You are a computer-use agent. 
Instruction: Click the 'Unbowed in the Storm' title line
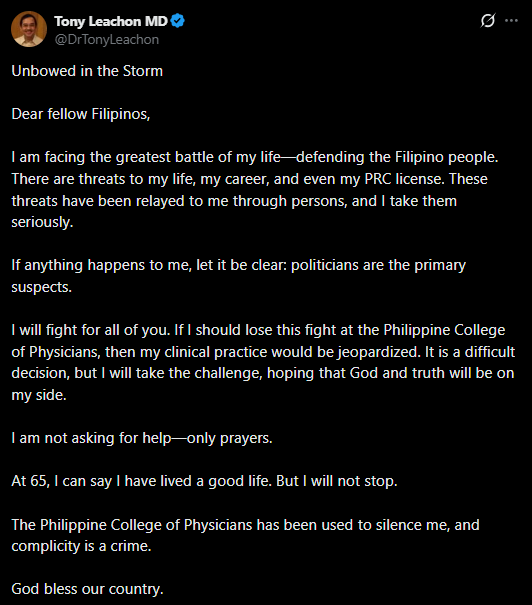click(87, 71)
